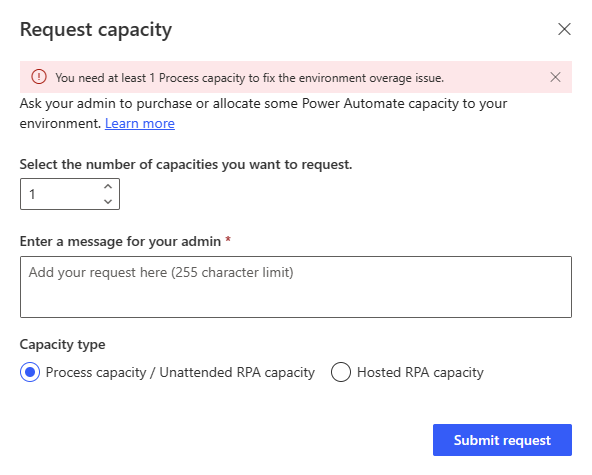Click the red error alert icon
Screen dimensions: 592x475
(x=39, y=77)
